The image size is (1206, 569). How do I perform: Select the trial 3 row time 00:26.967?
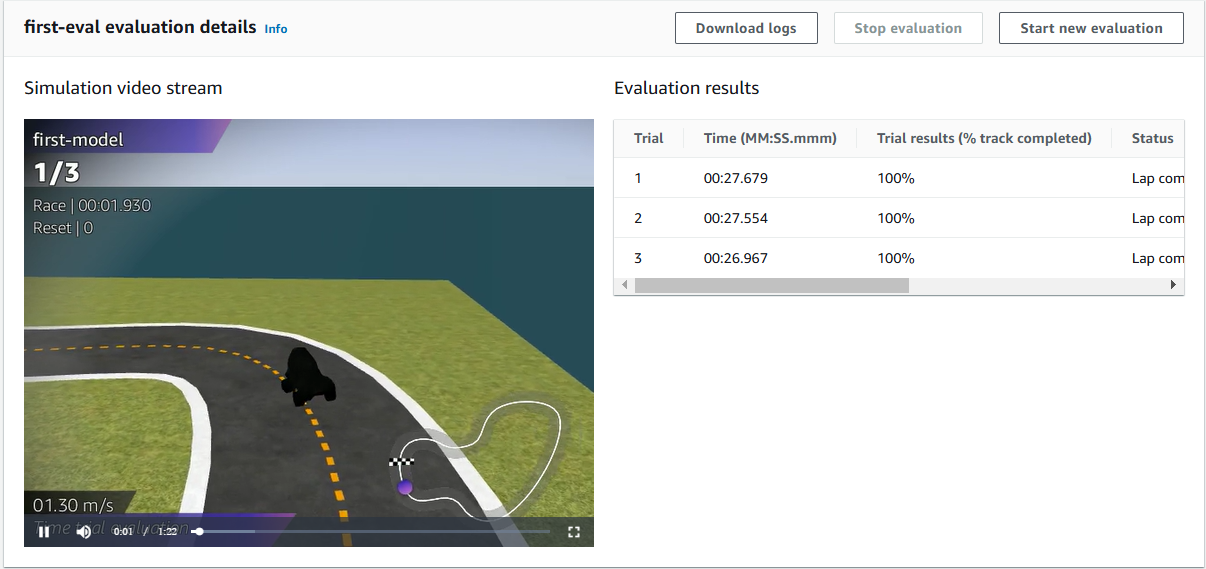click(736, 258)
